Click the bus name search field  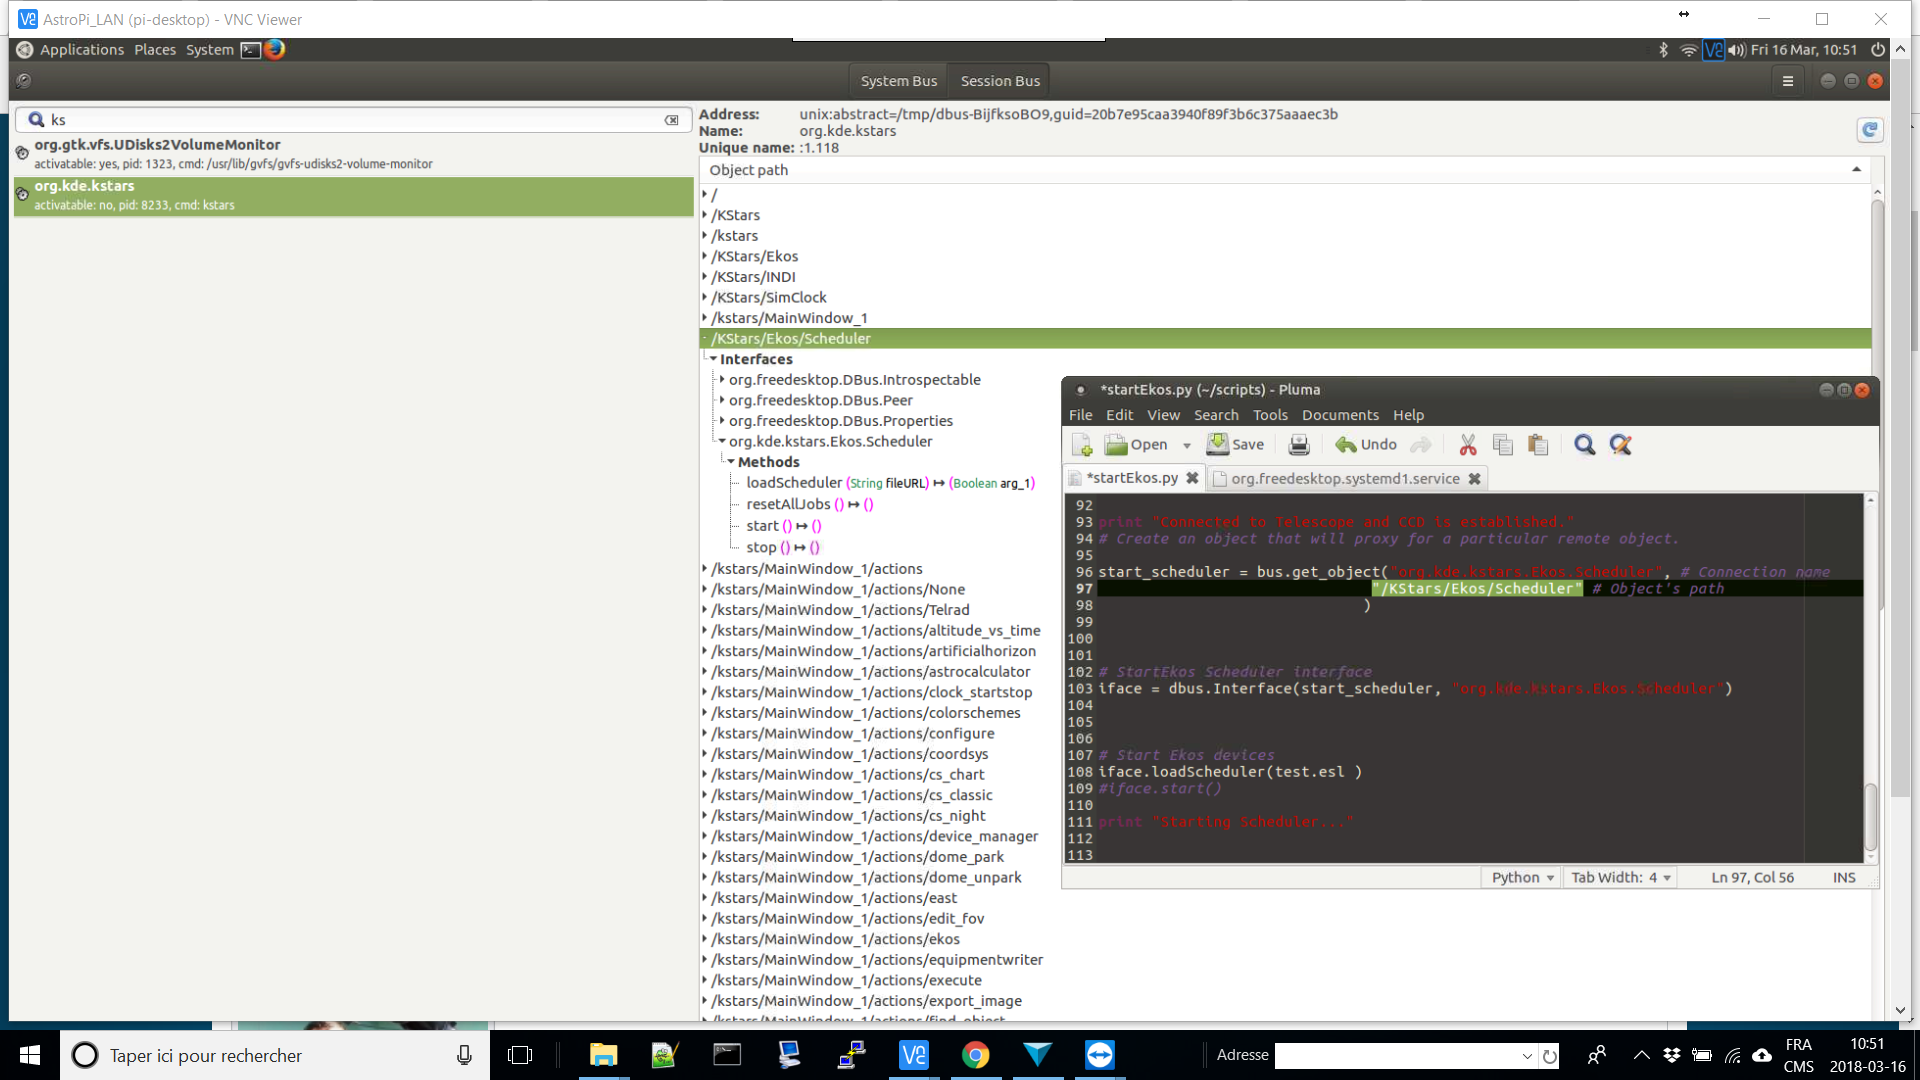pyautogui.click(x=354, y=120)
